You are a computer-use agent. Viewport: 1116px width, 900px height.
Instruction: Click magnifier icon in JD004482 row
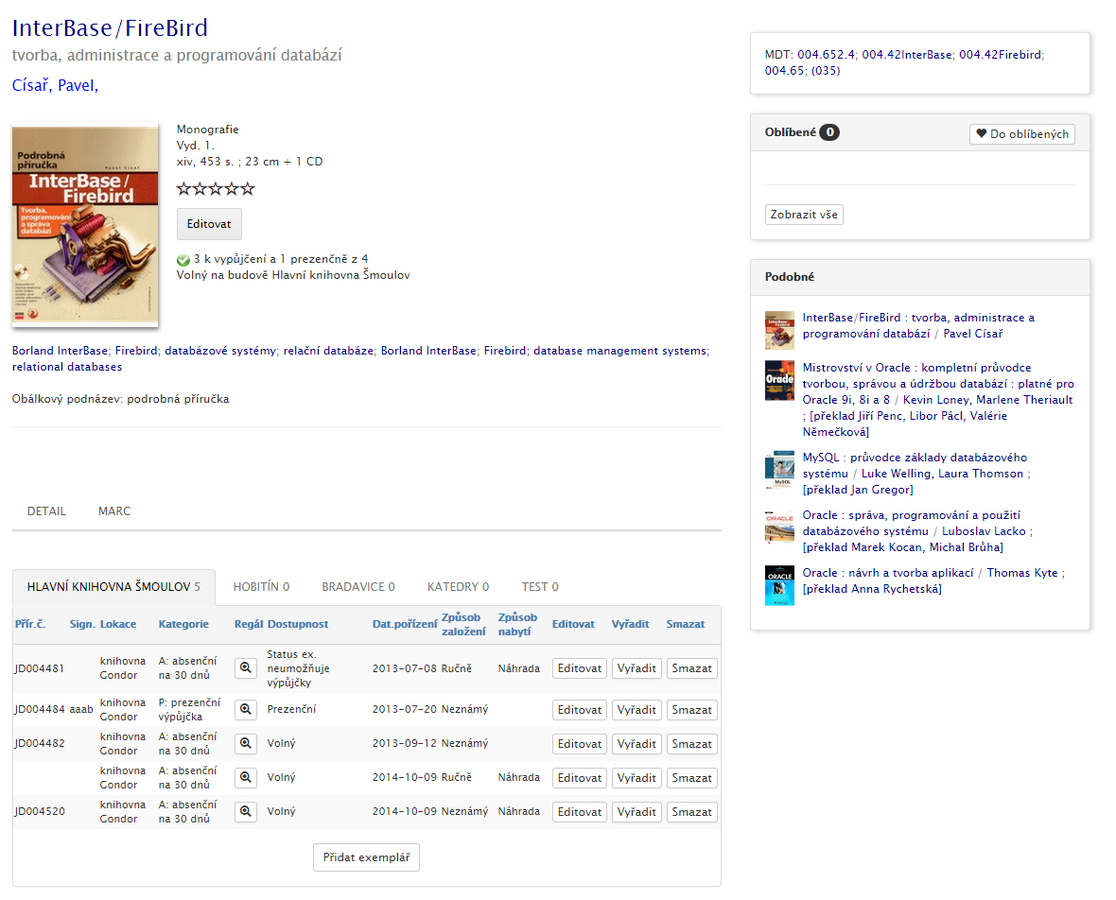pyautogui.click(x=246, y=743)
